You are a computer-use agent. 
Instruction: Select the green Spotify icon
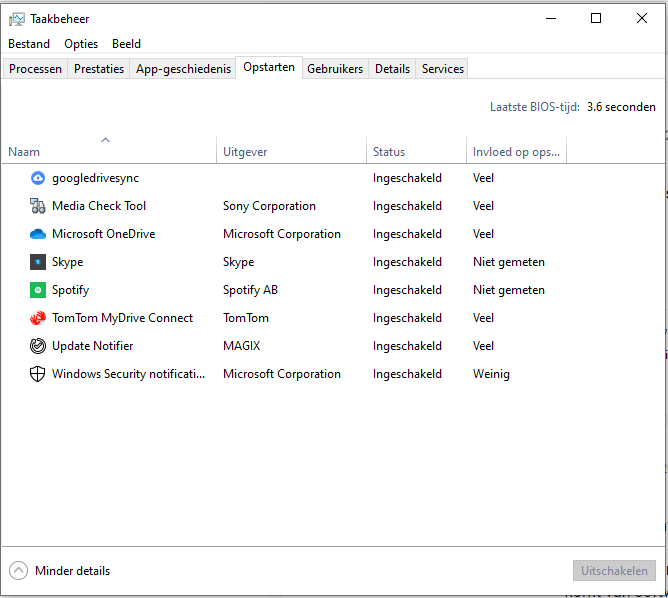point(38,290)
